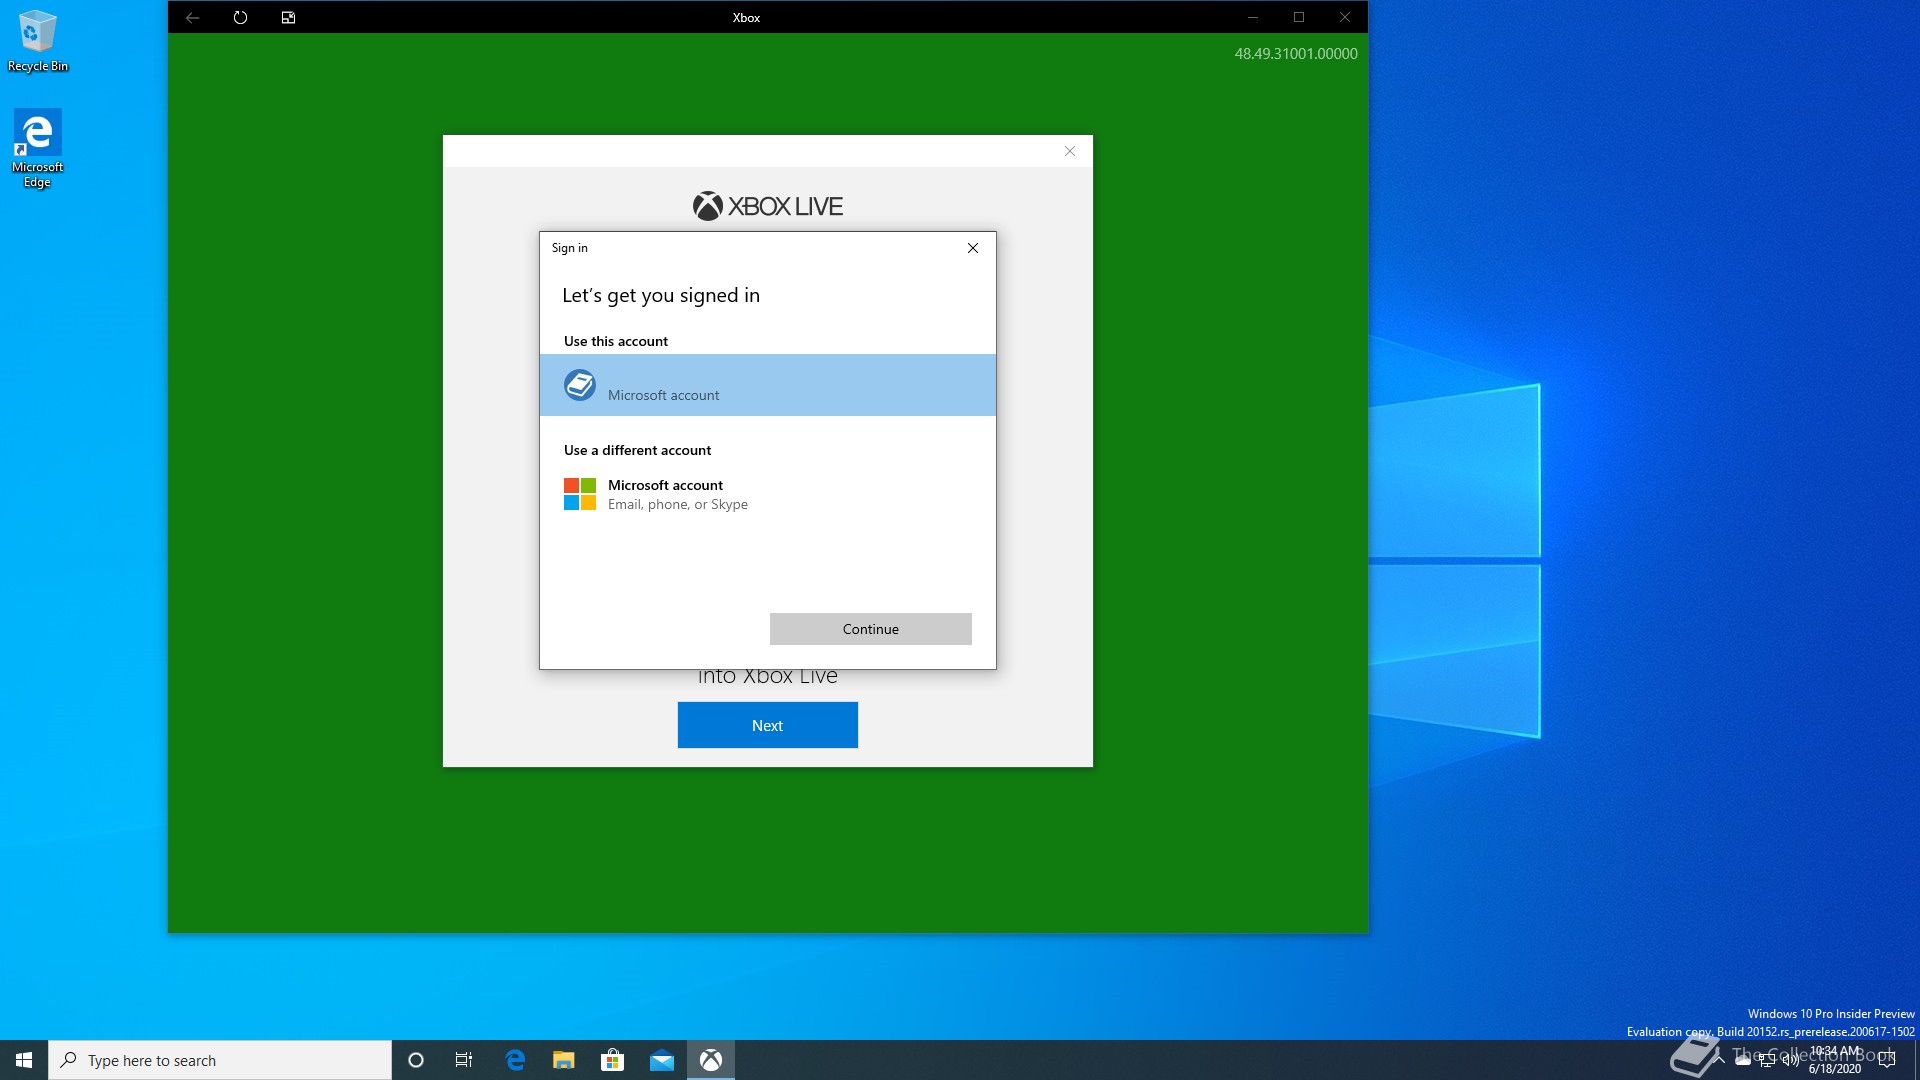The image size is (1920, 1080).
Task: Open Microsoft Store from the taskbar
Action: pos(612,1060)
